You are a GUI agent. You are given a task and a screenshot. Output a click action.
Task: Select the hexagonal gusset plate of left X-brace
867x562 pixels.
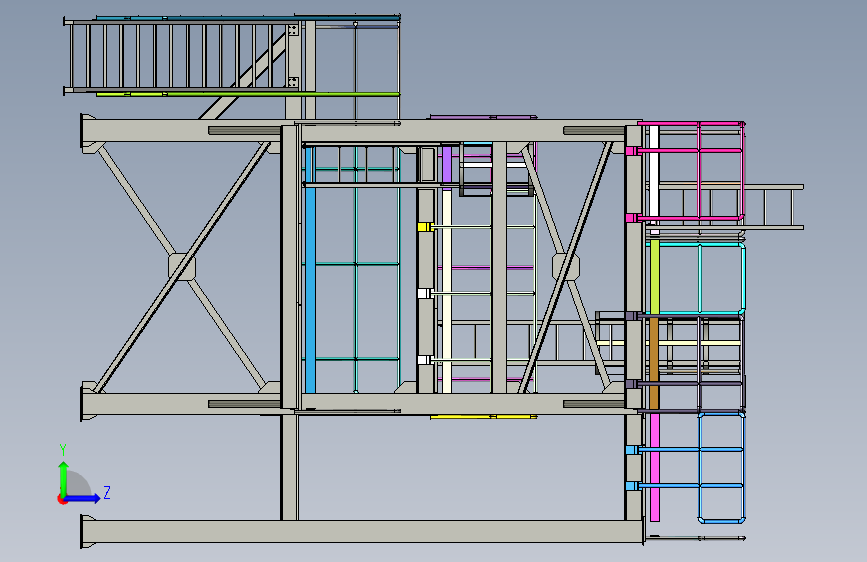182,267
